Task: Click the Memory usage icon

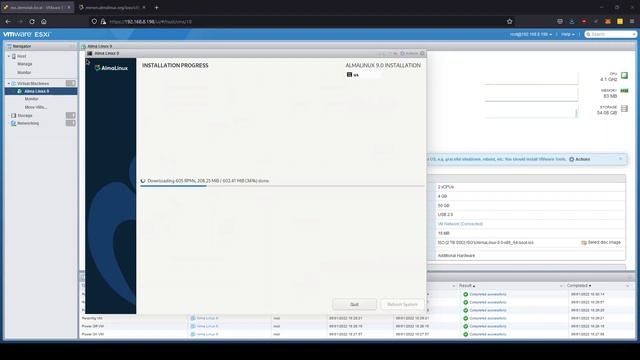Action: pos(624,91)
